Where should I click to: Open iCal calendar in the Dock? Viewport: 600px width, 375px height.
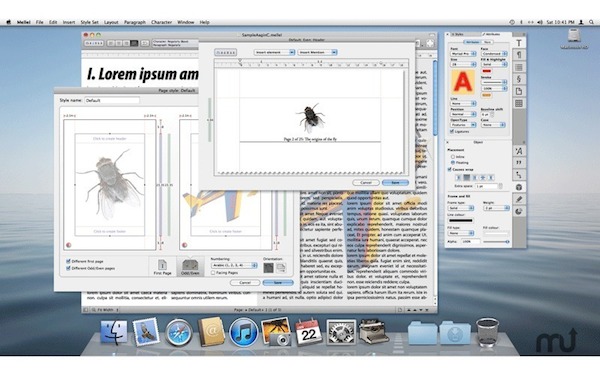(x=308, y=332)
